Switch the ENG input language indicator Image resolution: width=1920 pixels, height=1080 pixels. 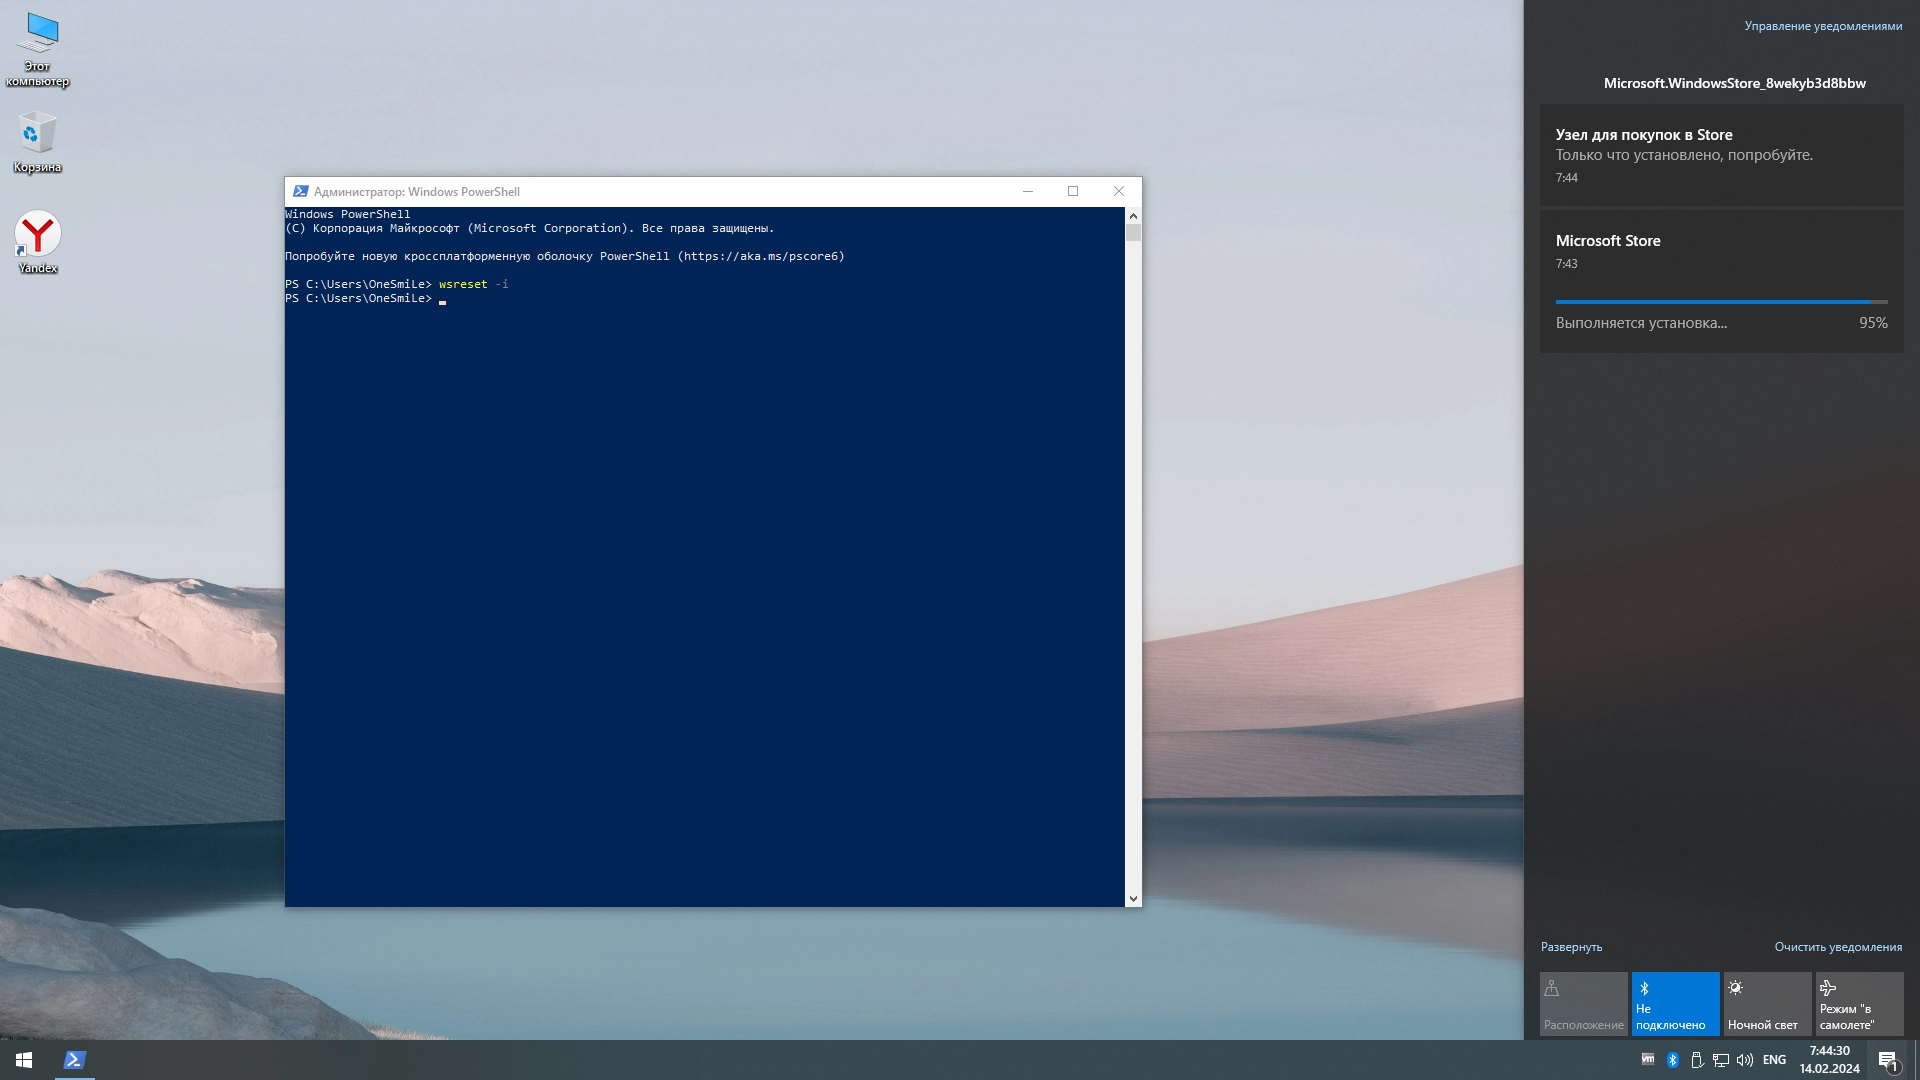coord(1774,1060)
